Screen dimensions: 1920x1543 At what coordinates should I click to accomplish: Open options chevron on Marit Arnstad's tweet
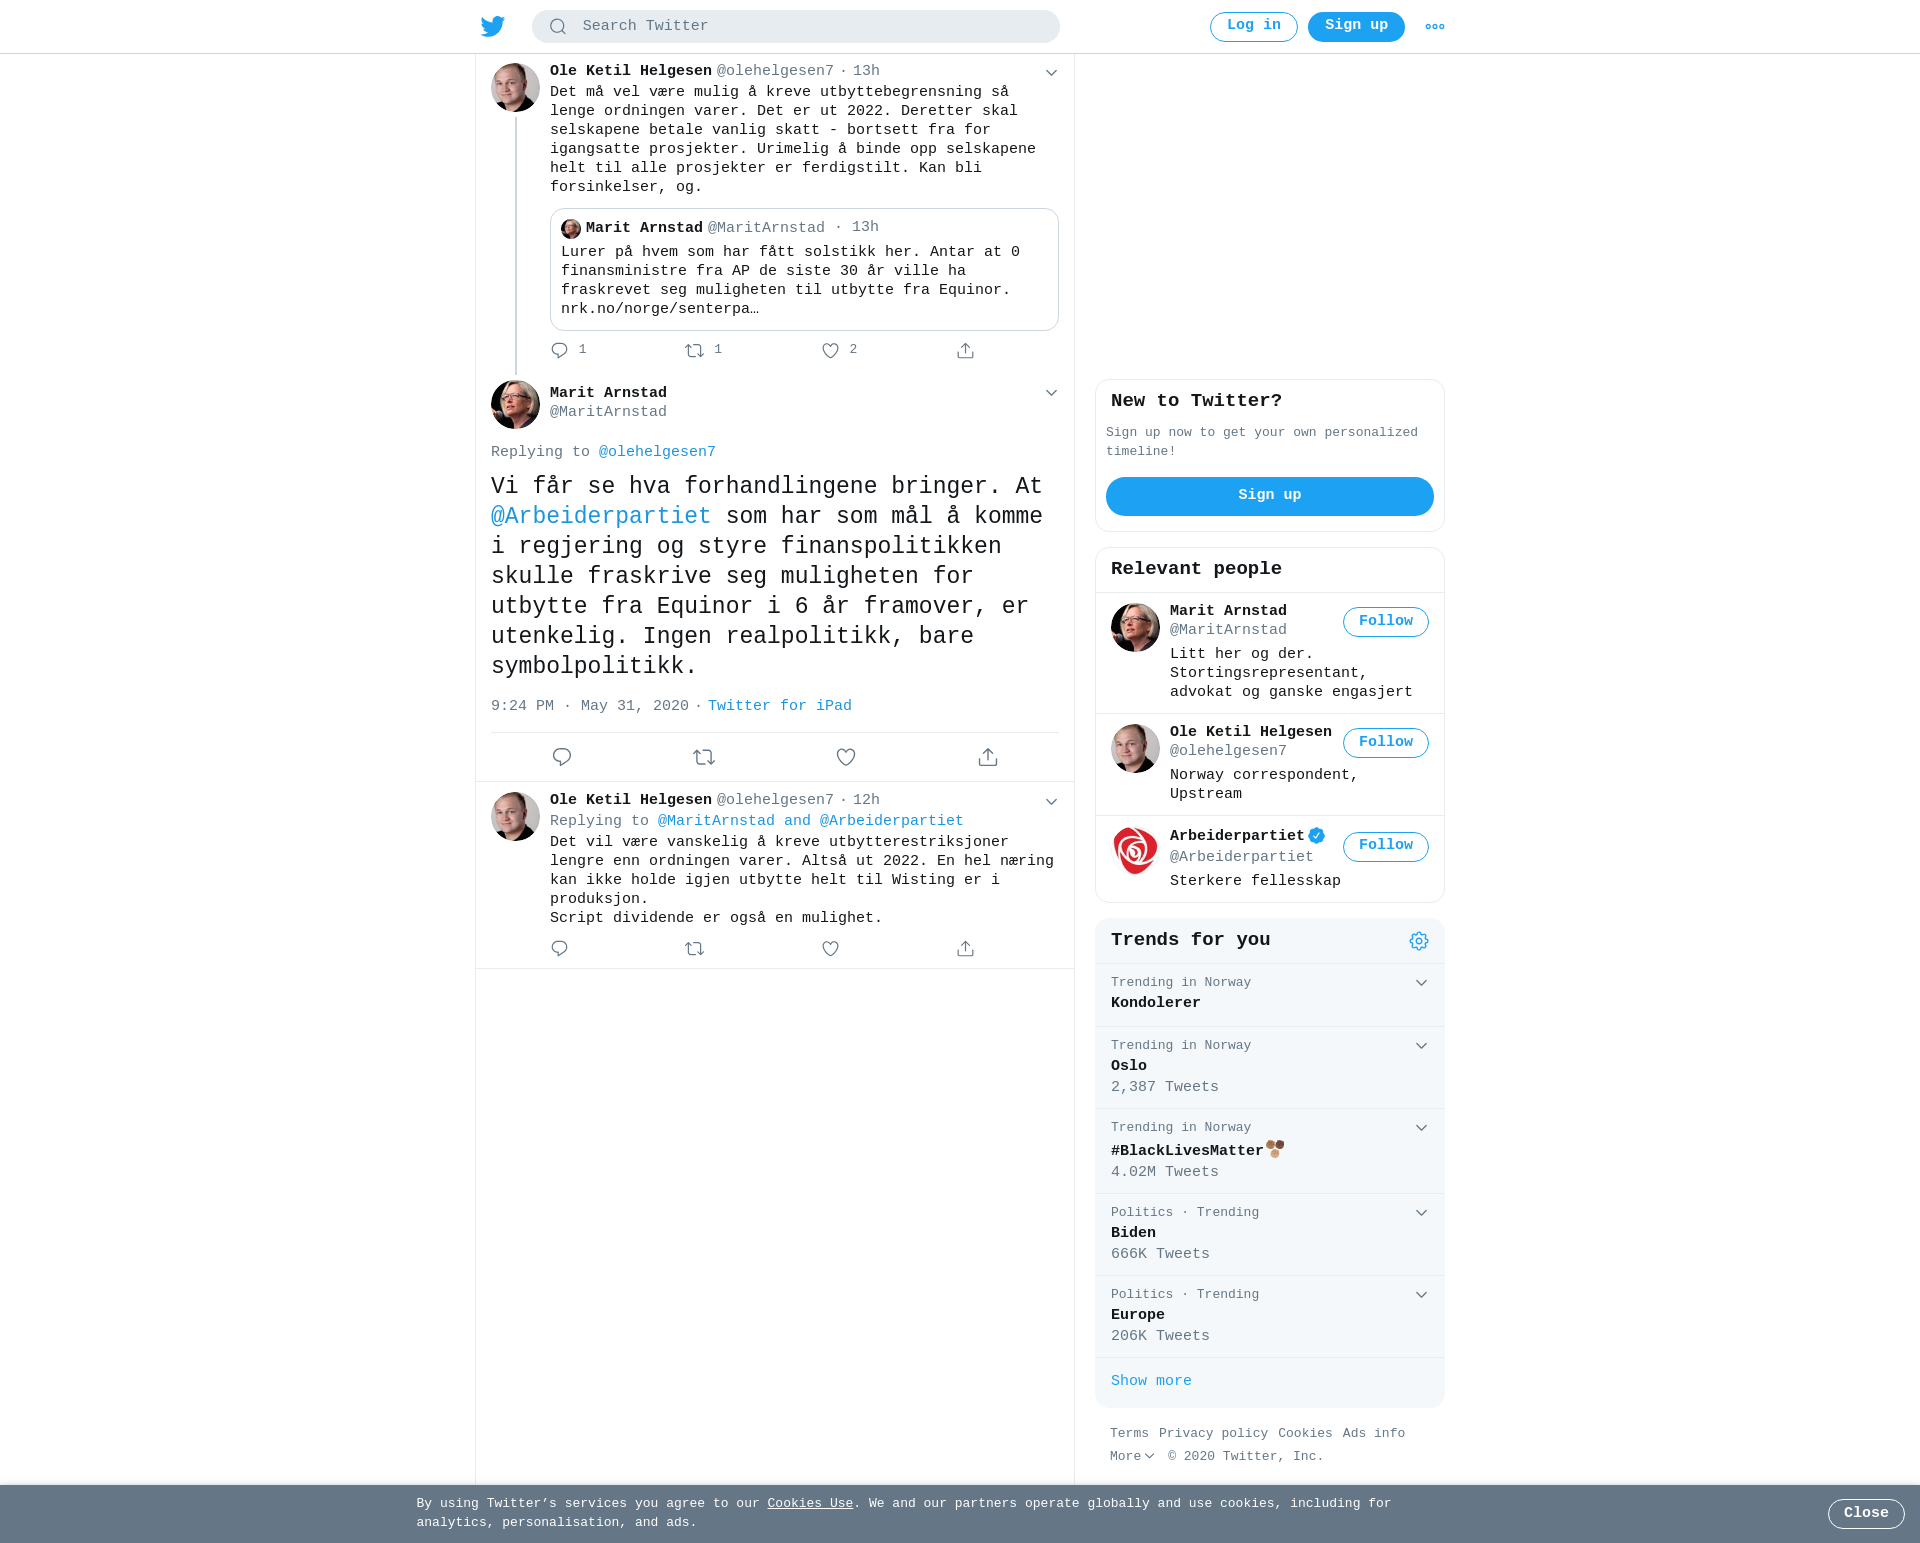(x=1051, y=393)
